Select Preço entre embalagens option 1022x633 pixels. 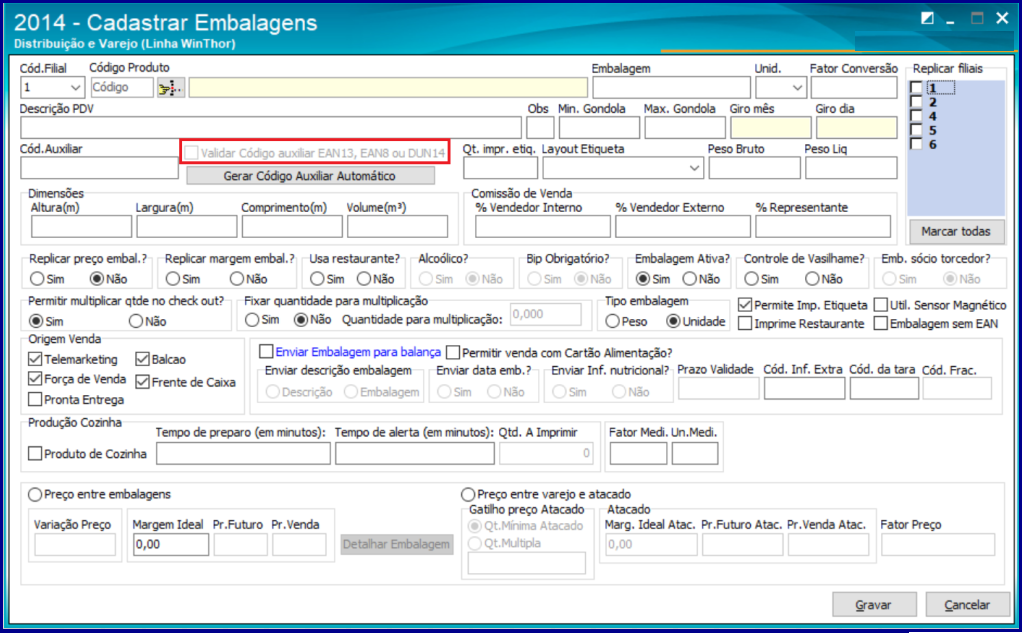click(35, 495)
